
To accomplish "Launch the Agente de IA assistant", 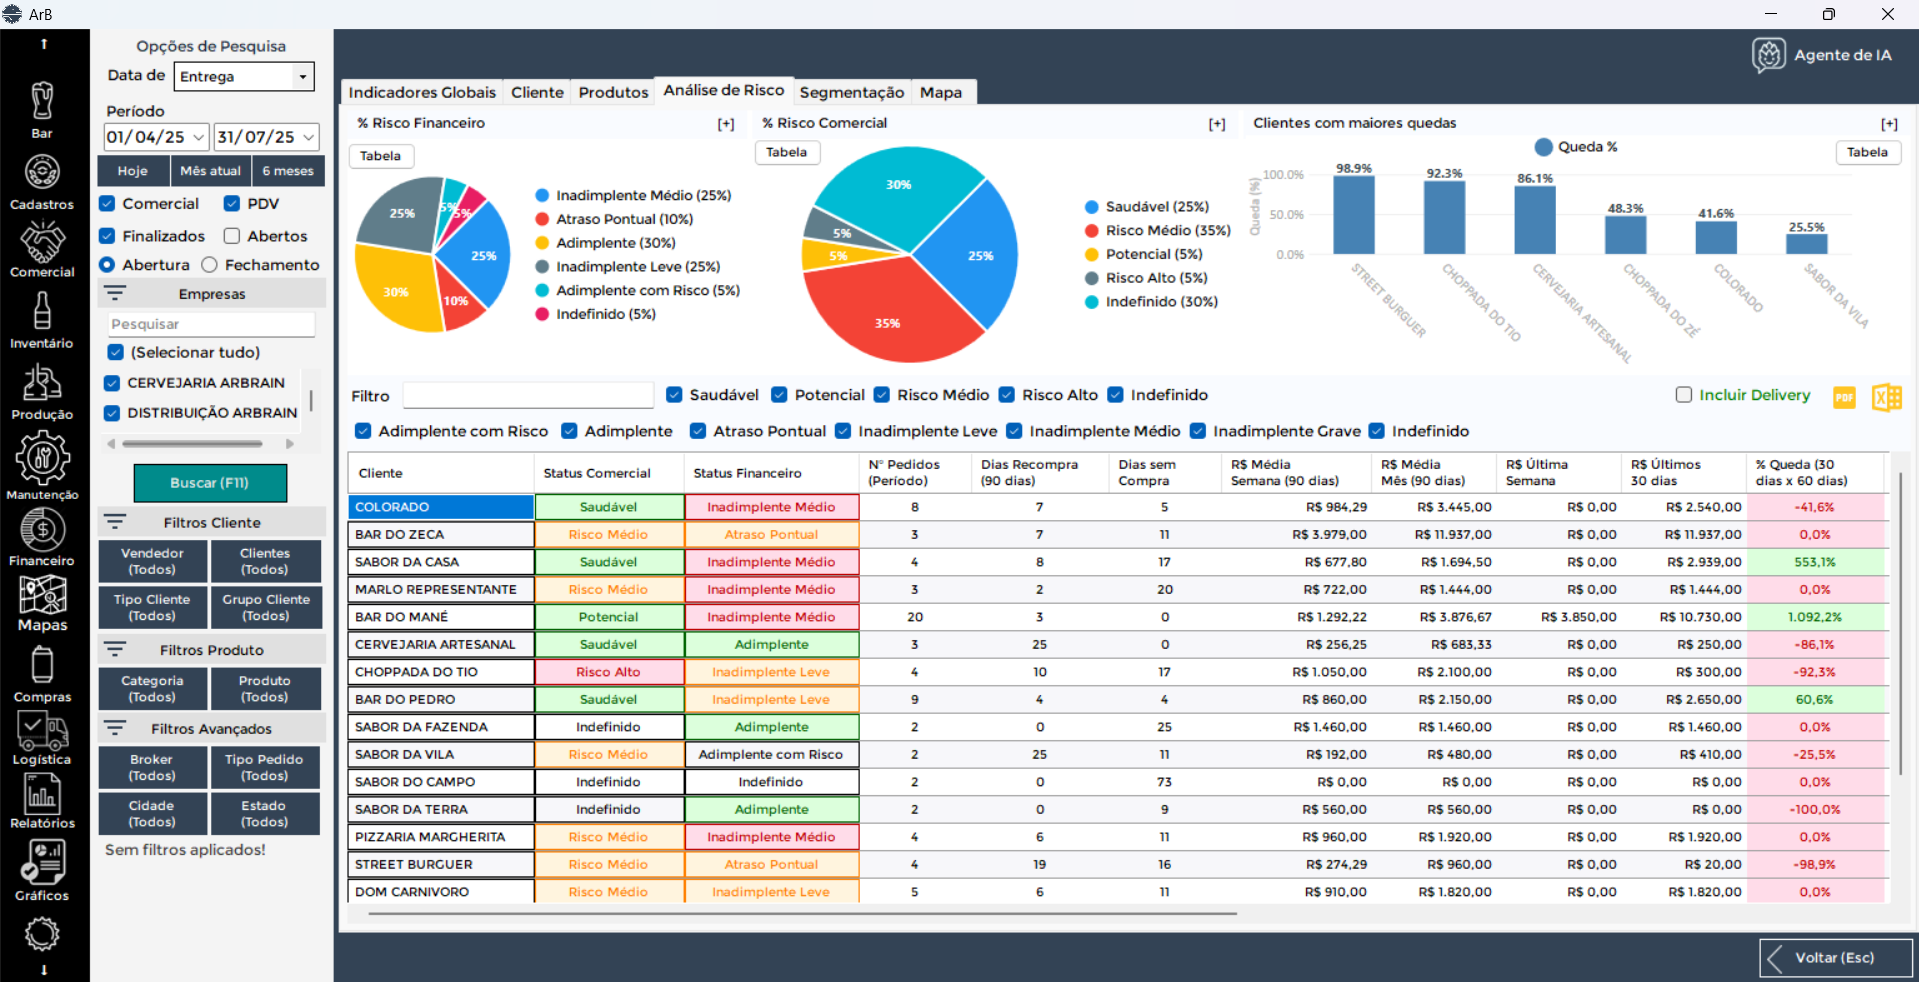I will (1823, 56).
